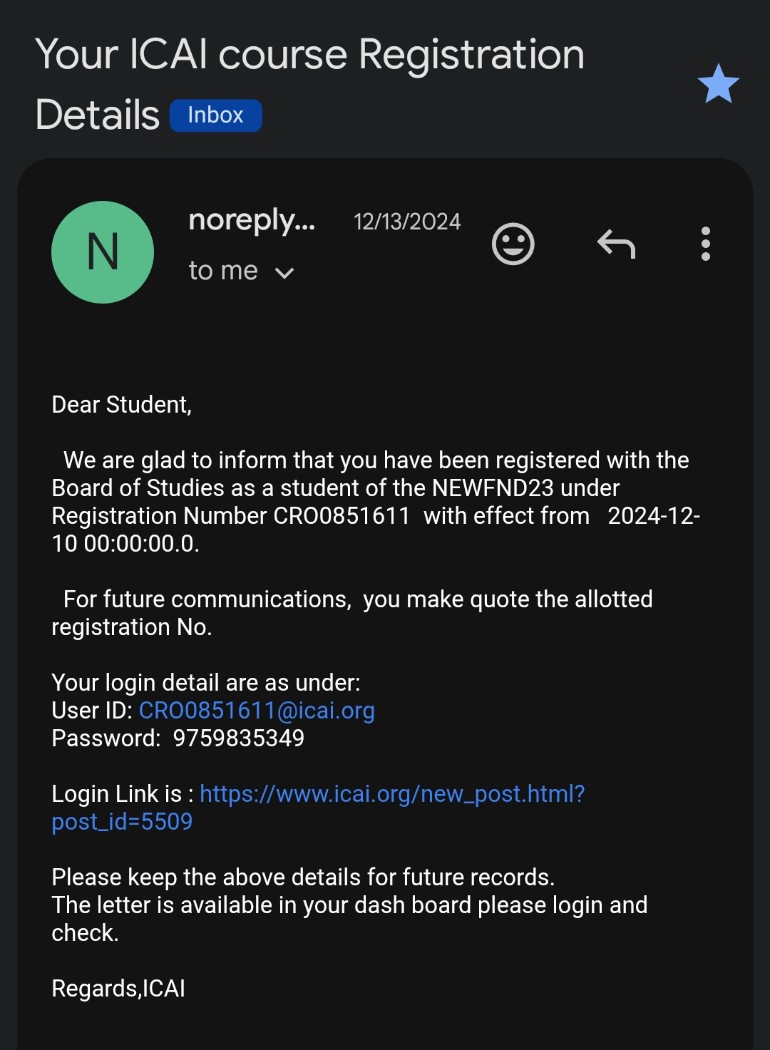Screen dimensions: 770x1050
Task: Tap the "Regards,ICAI" signature
Action: point(118,989)
